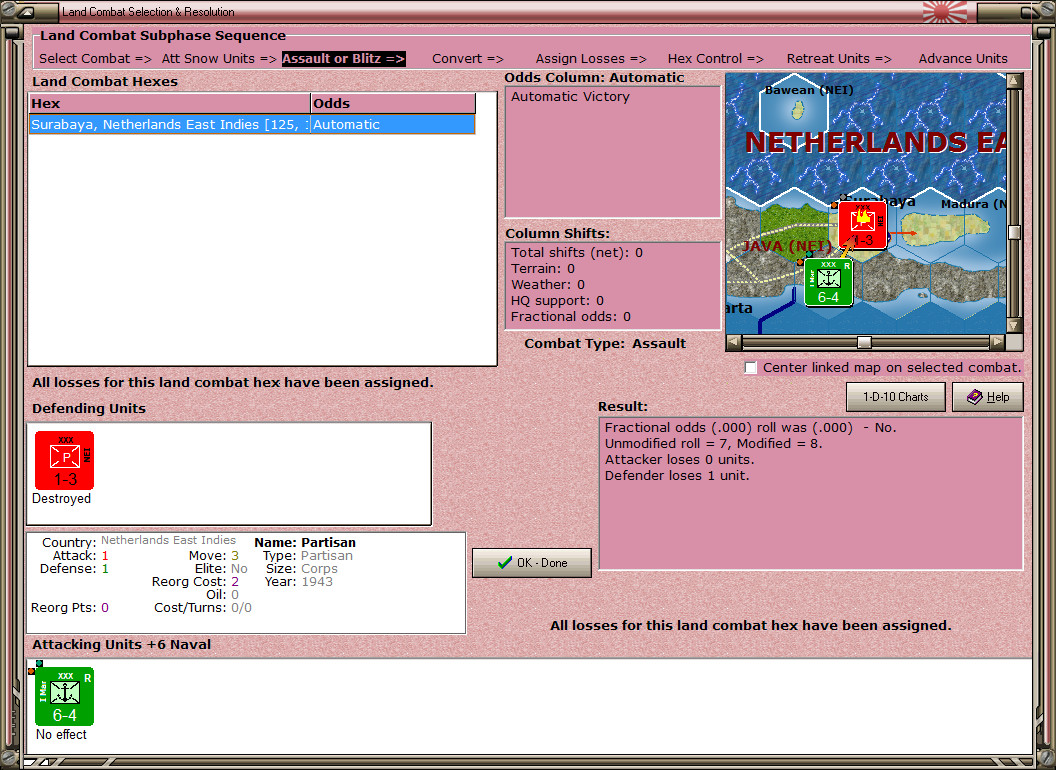The width and height of the screenshot is (1056, 770).
Task: Click the Automatic Victory text
Action: (570, 96)
